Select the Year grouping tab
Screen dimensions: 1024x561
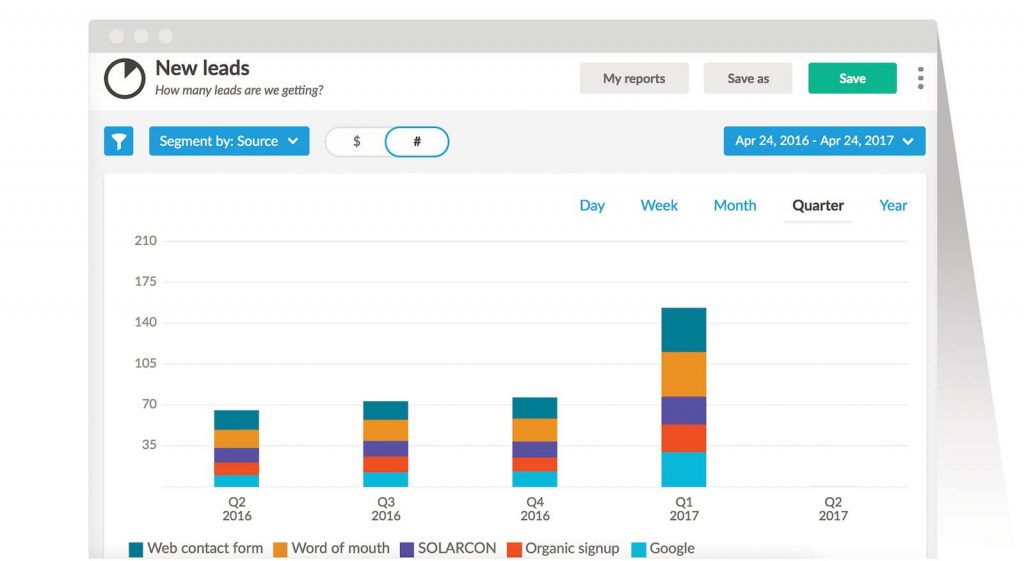(893, 205)
